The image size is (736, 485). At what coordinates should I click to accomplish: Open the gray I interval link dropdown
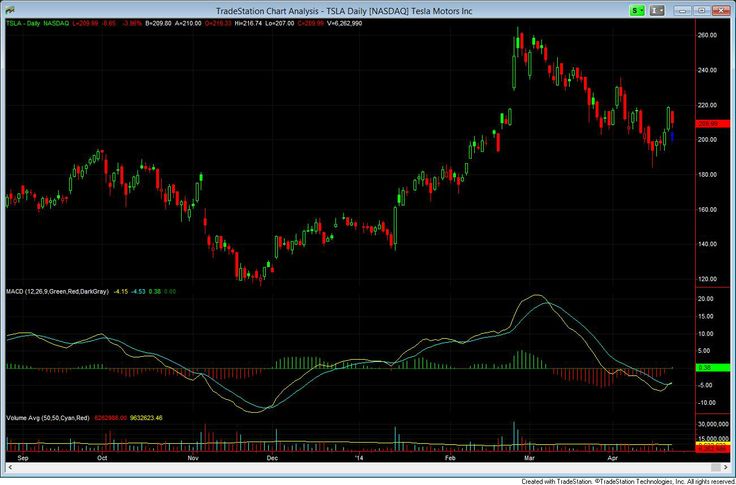(658, 10)
